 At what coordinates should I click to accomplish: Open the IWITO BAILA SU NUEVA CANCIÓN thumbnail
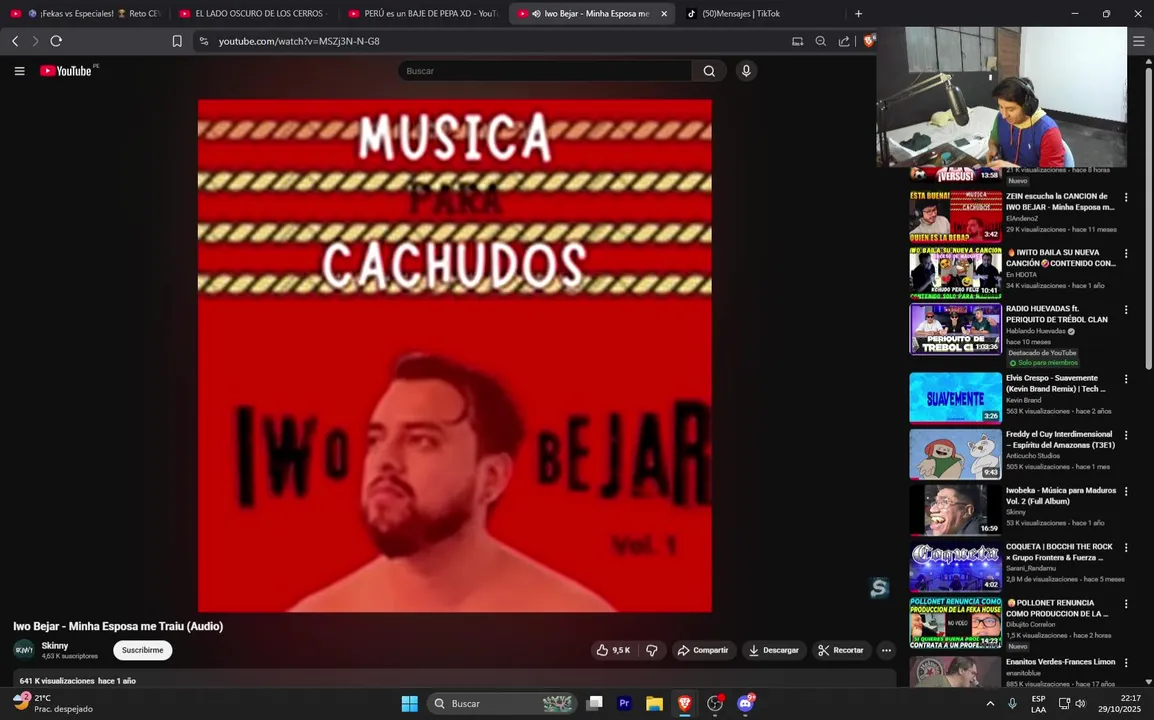[x=955, y=272]
